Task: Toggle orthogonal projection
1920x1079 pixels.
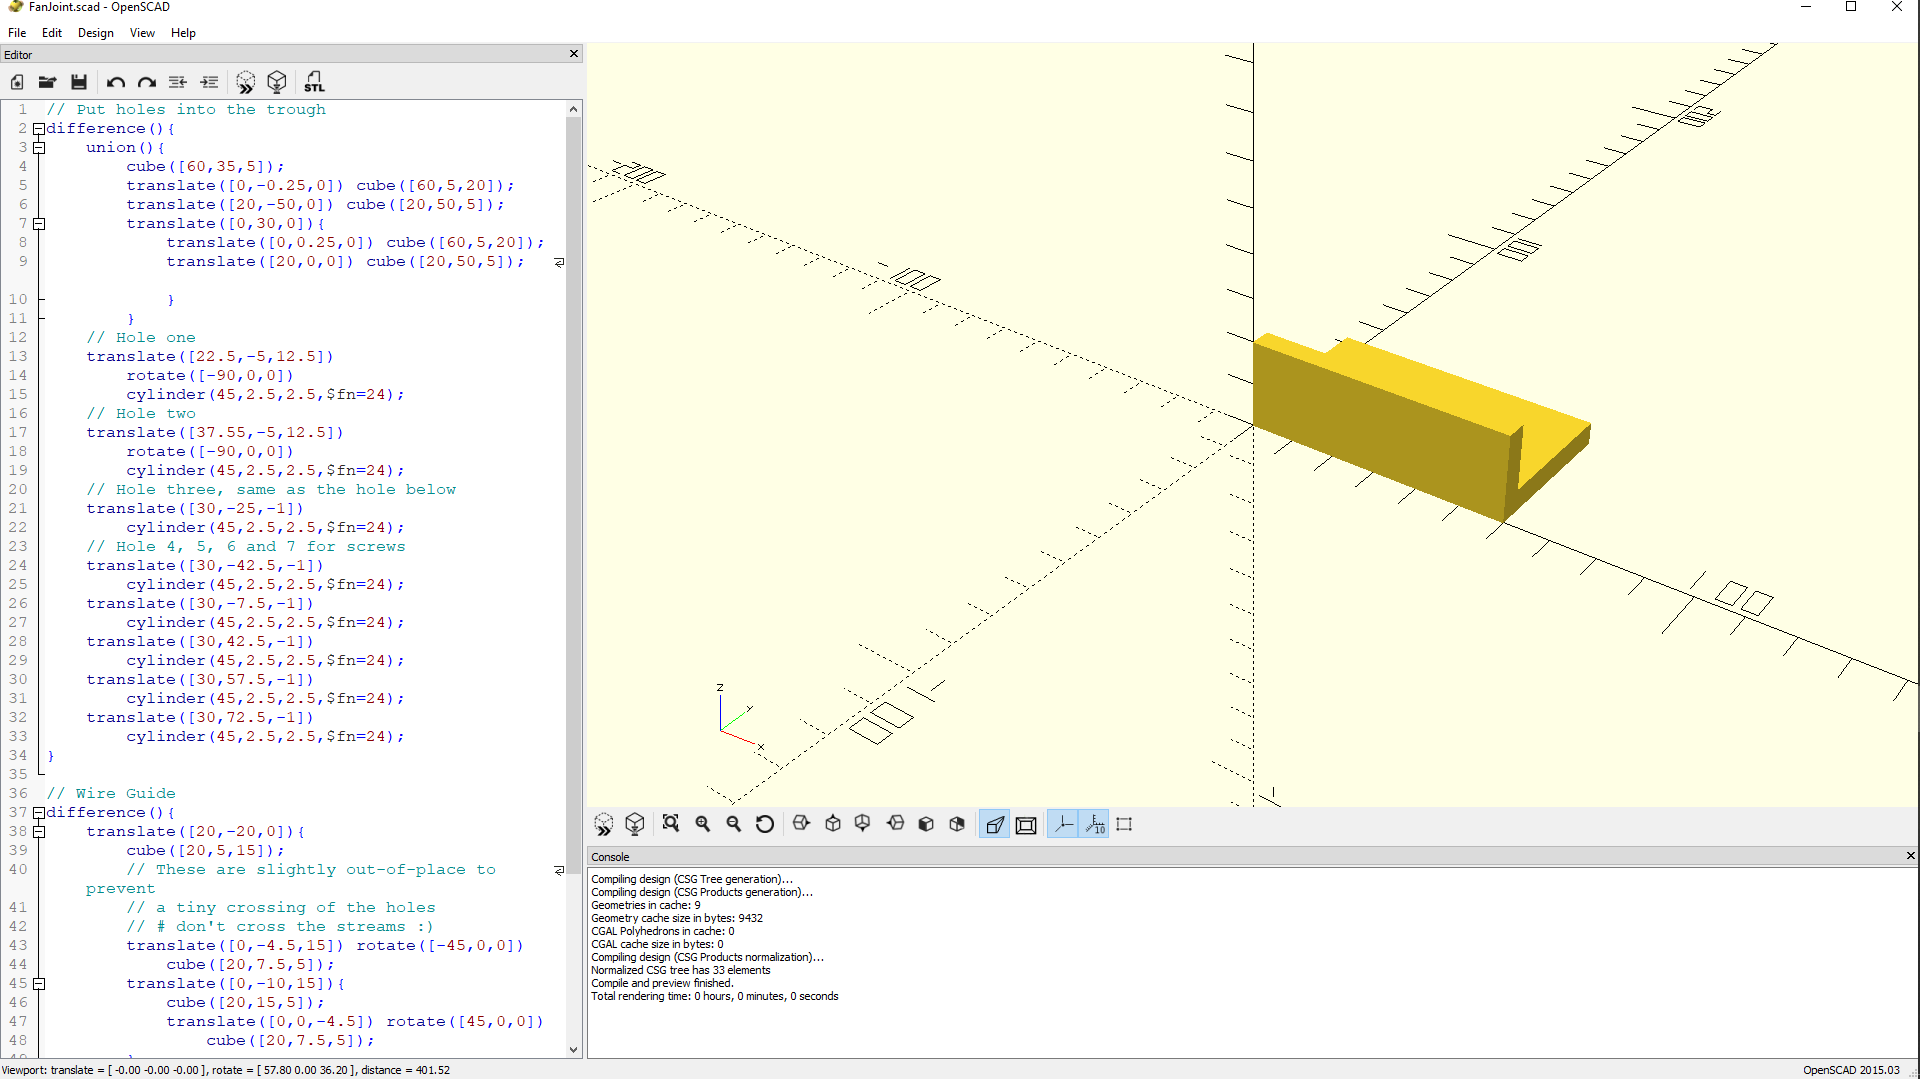Action: [1026, 824]
